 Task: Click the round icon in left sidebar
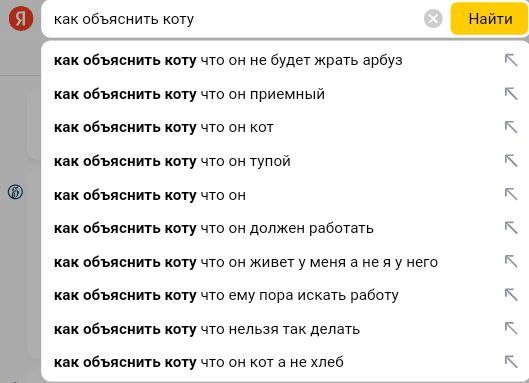(x=15, y=192)
